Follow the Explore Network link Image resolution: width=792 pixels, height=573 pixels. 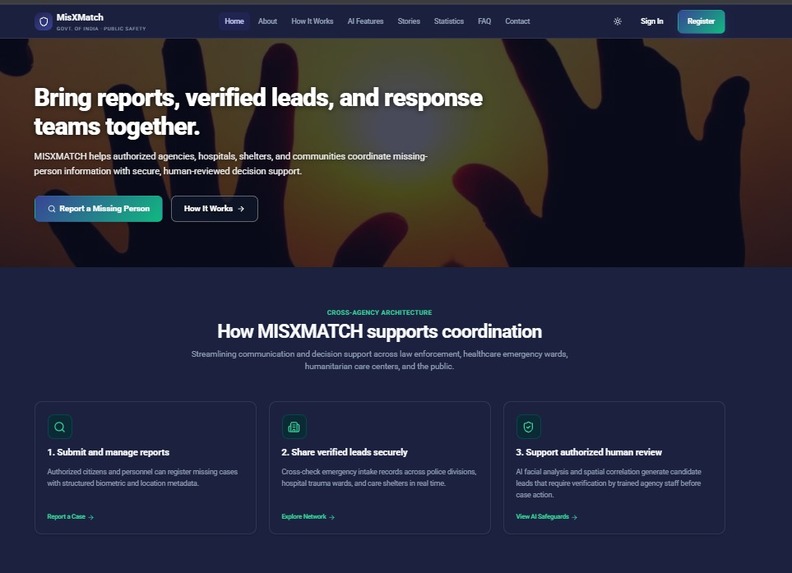308,516
